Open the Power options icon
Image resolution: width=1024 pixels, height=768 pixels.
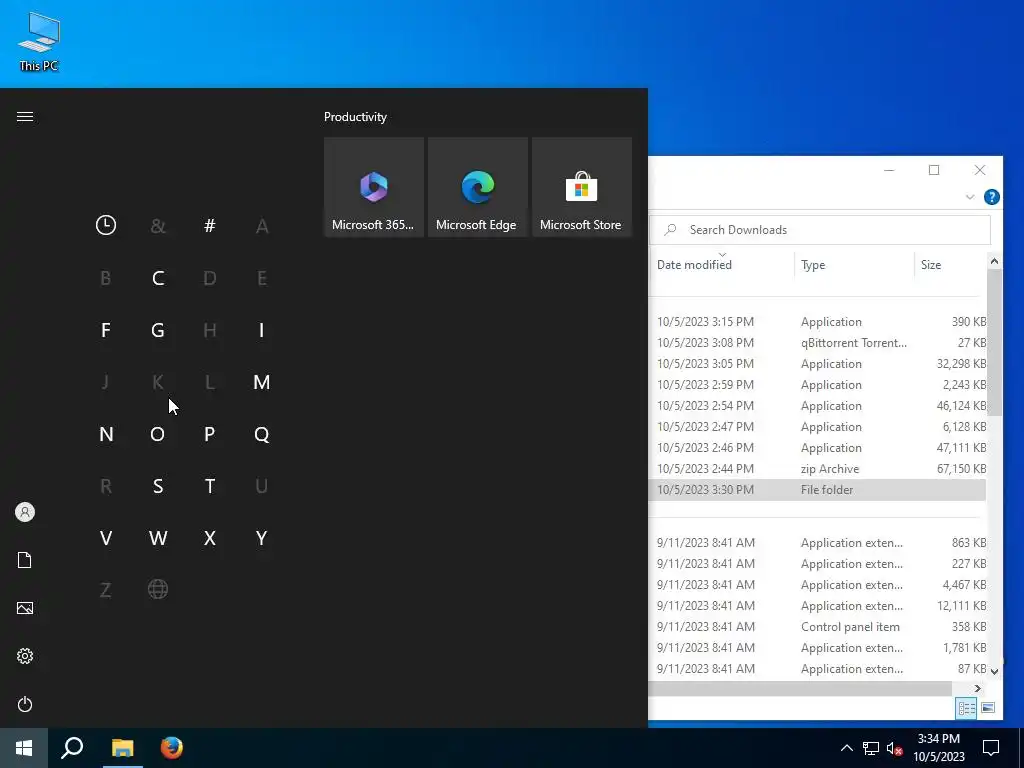(25, 704)
